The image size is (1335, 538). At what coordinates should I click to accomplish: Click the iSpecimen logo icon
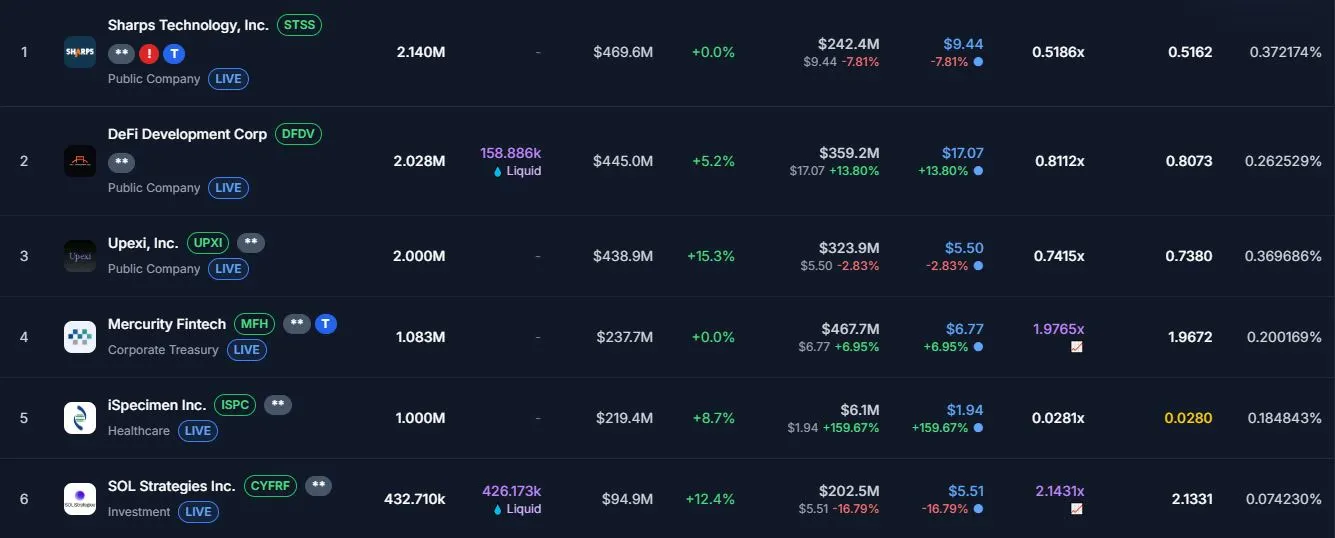coord(80,418)
